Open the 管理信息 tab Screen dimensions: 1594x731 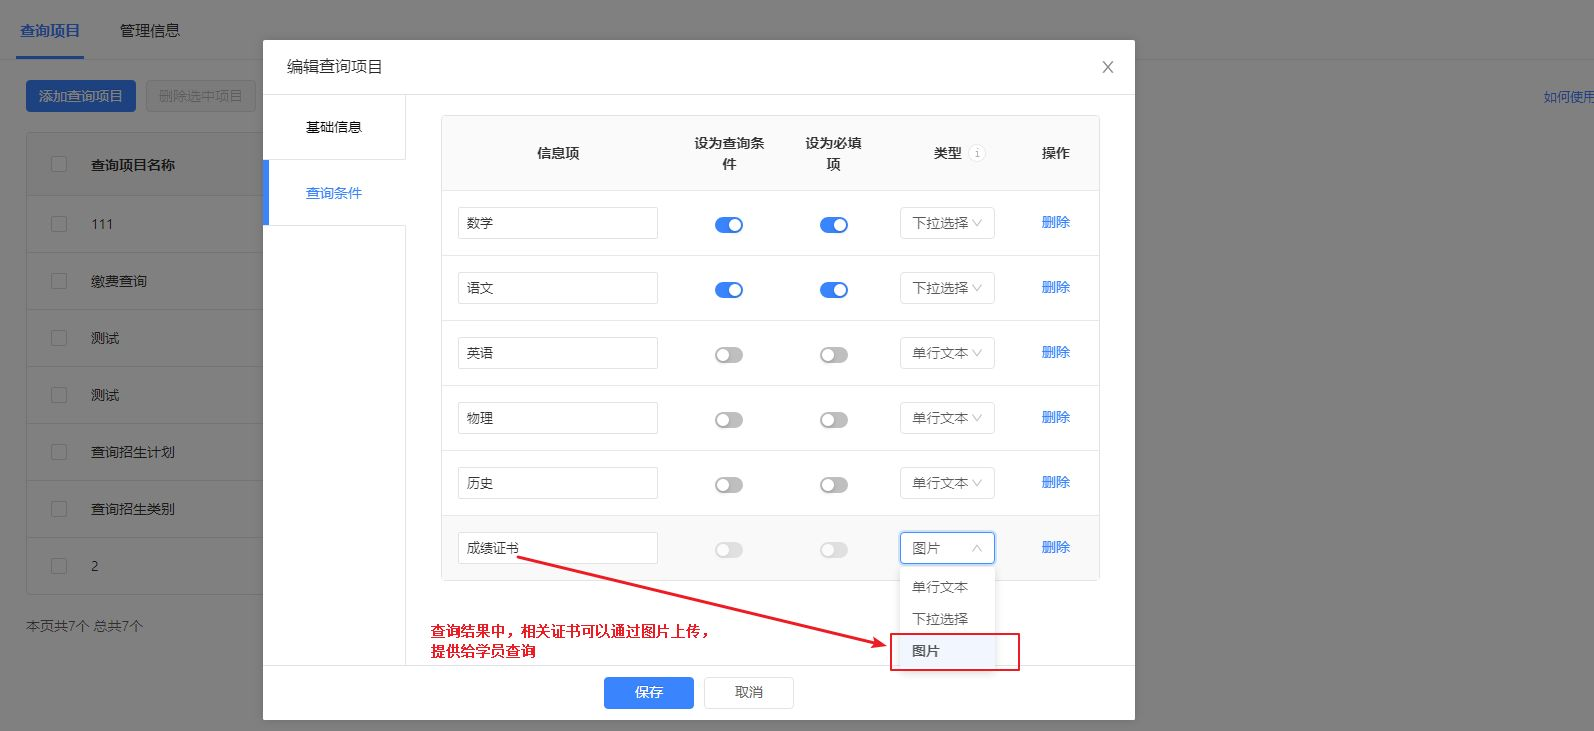[150, 31]
